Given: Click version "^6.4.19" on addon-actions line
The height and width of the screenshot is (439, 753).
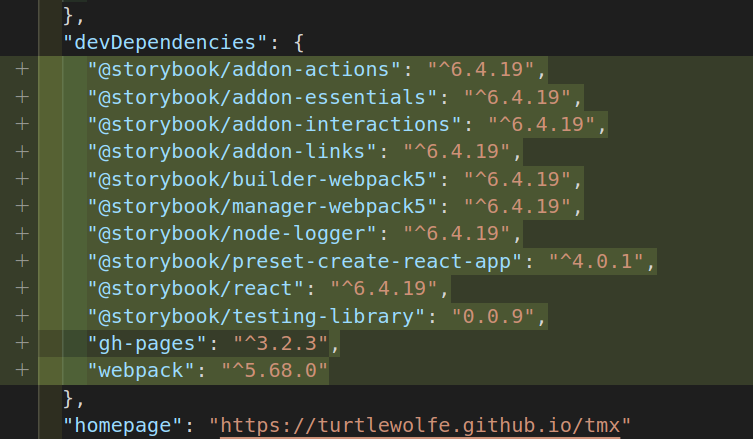Looking at the screenshot, I should tap(481, 70).
